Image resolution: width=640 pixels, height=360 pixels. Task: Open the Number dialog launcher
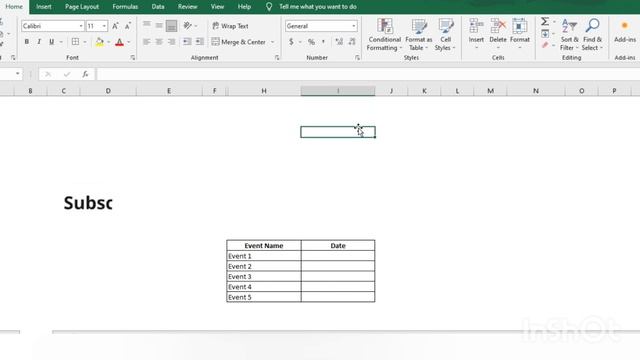[357, 58]
